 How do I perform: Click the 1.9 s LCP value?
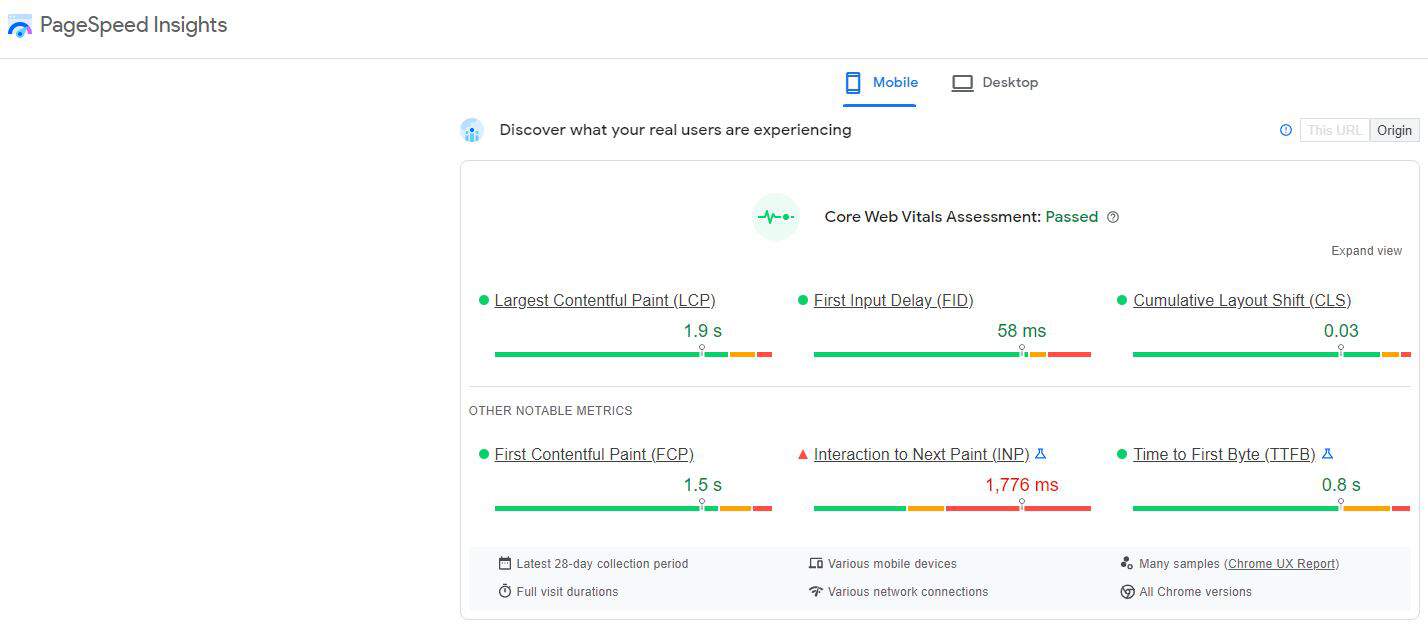point(702,331)
